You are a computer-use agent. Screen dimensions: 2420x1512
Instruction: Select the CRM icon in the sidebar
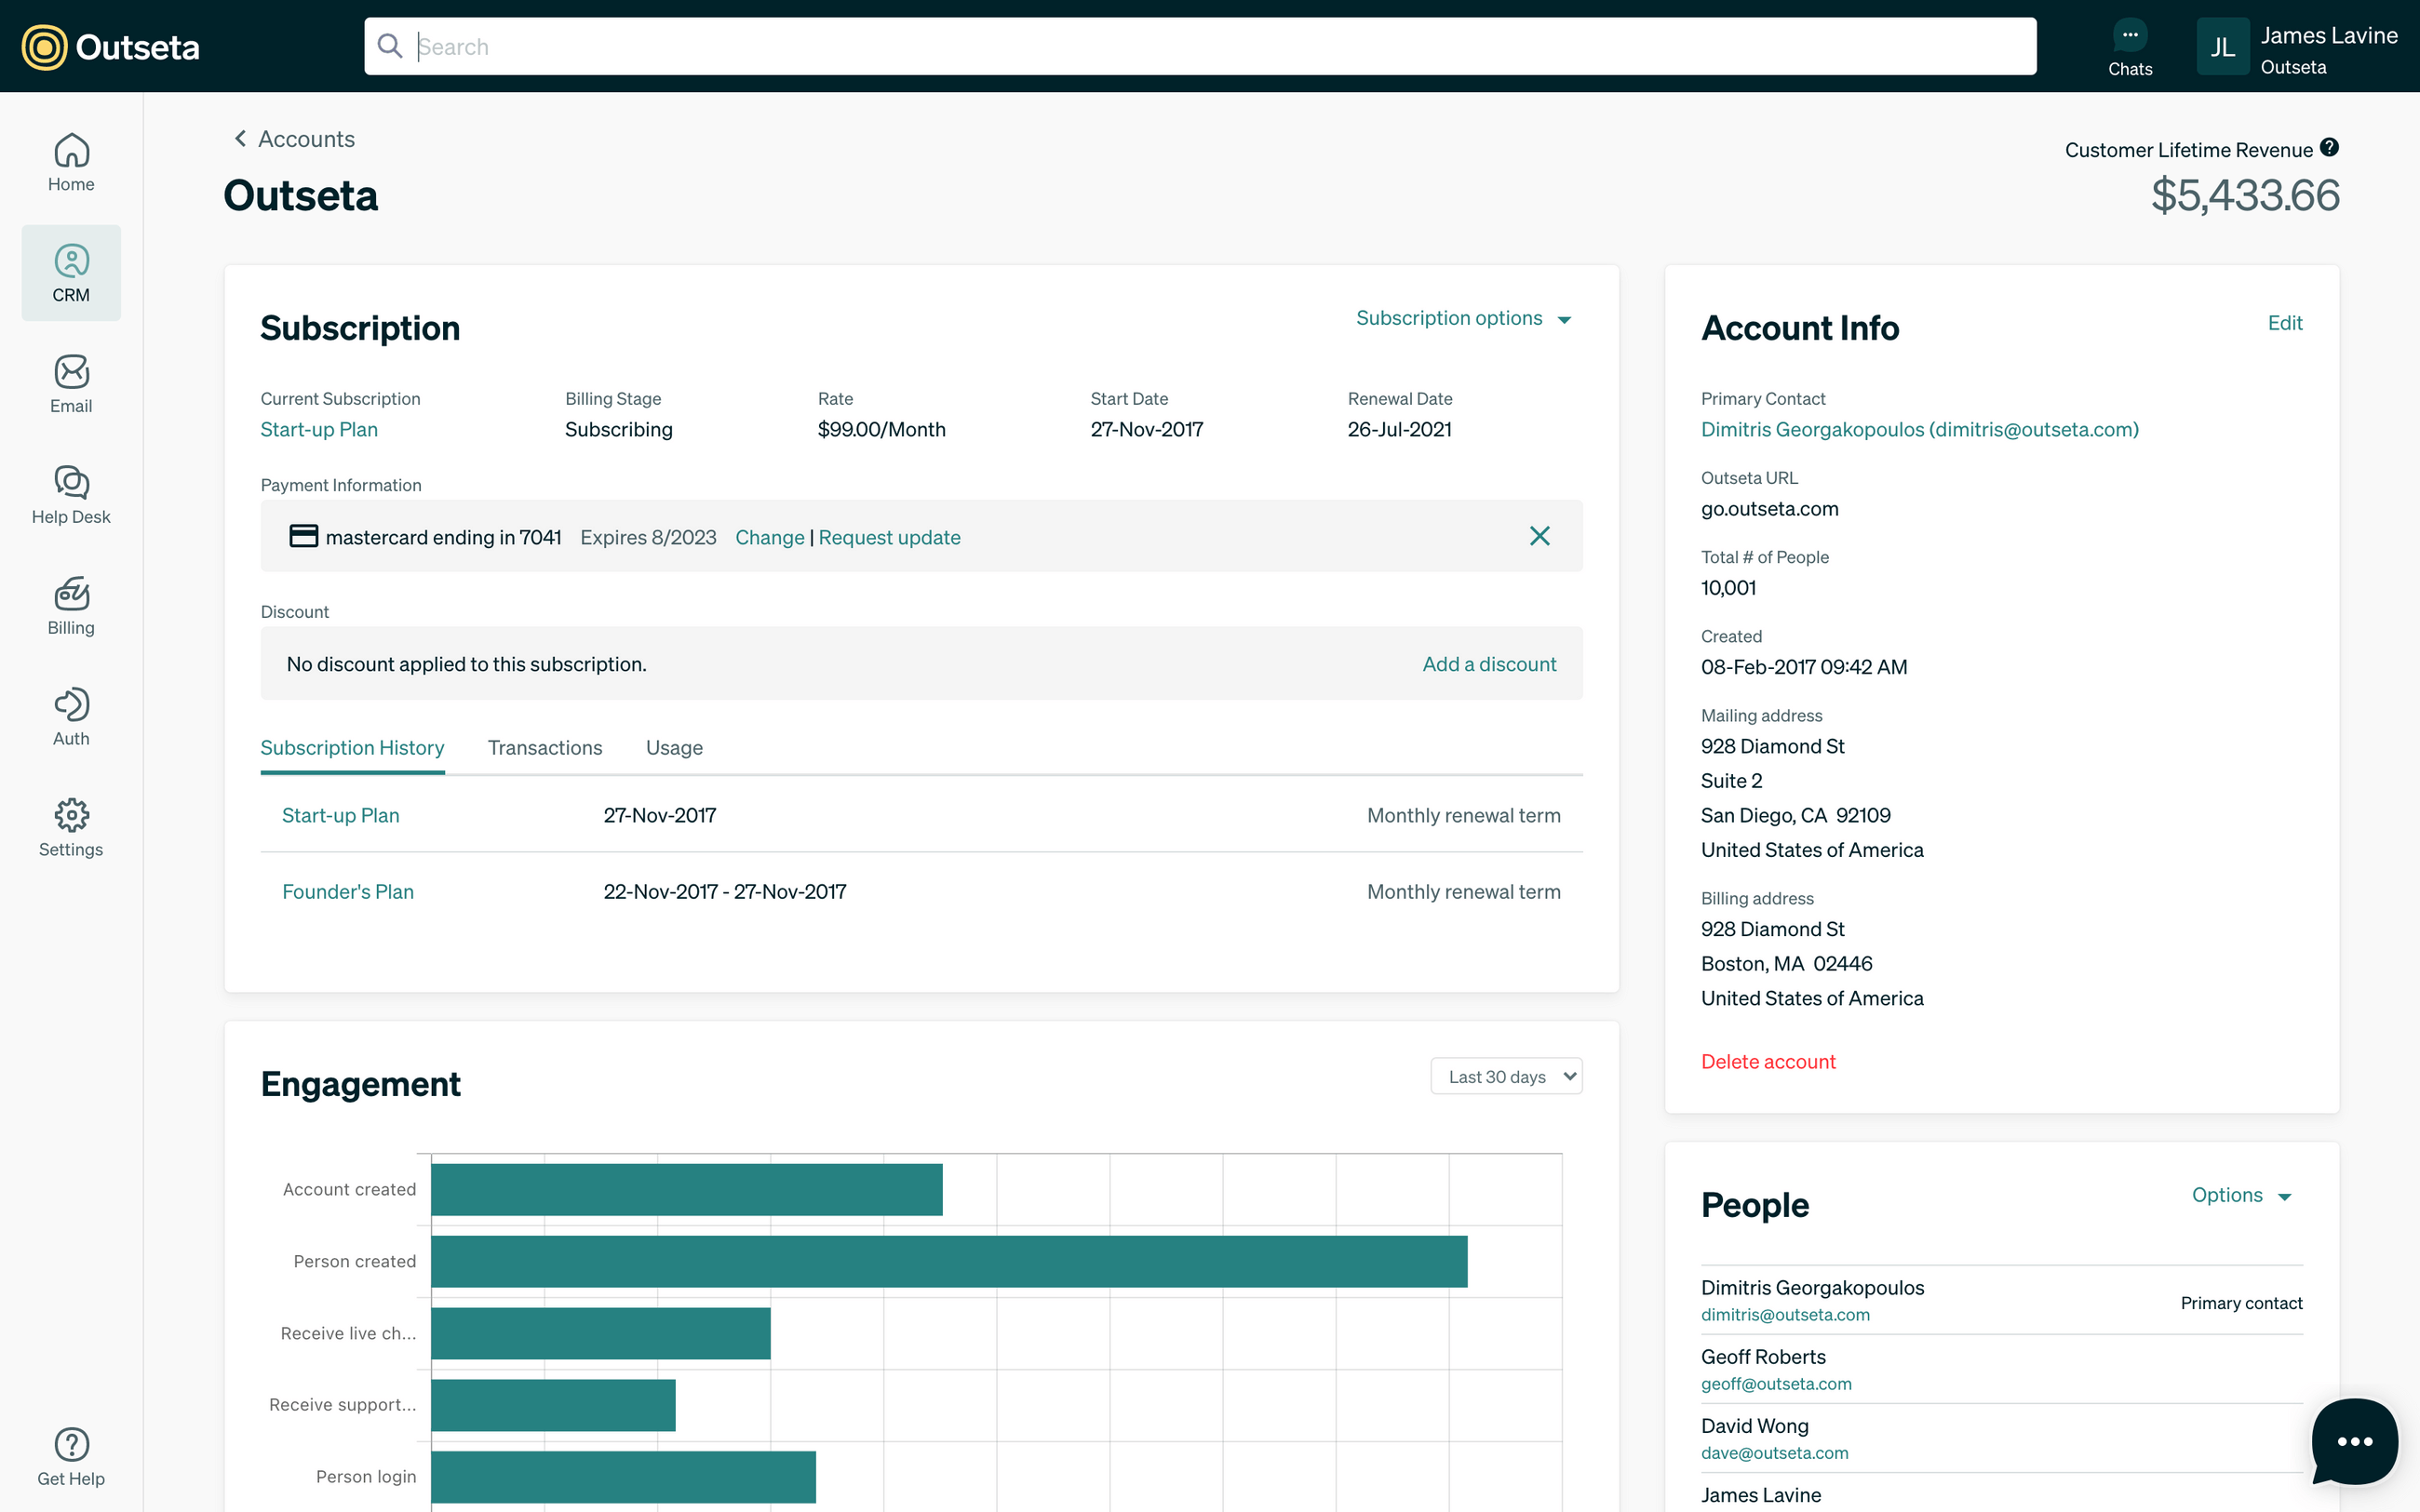coord(70,272)
